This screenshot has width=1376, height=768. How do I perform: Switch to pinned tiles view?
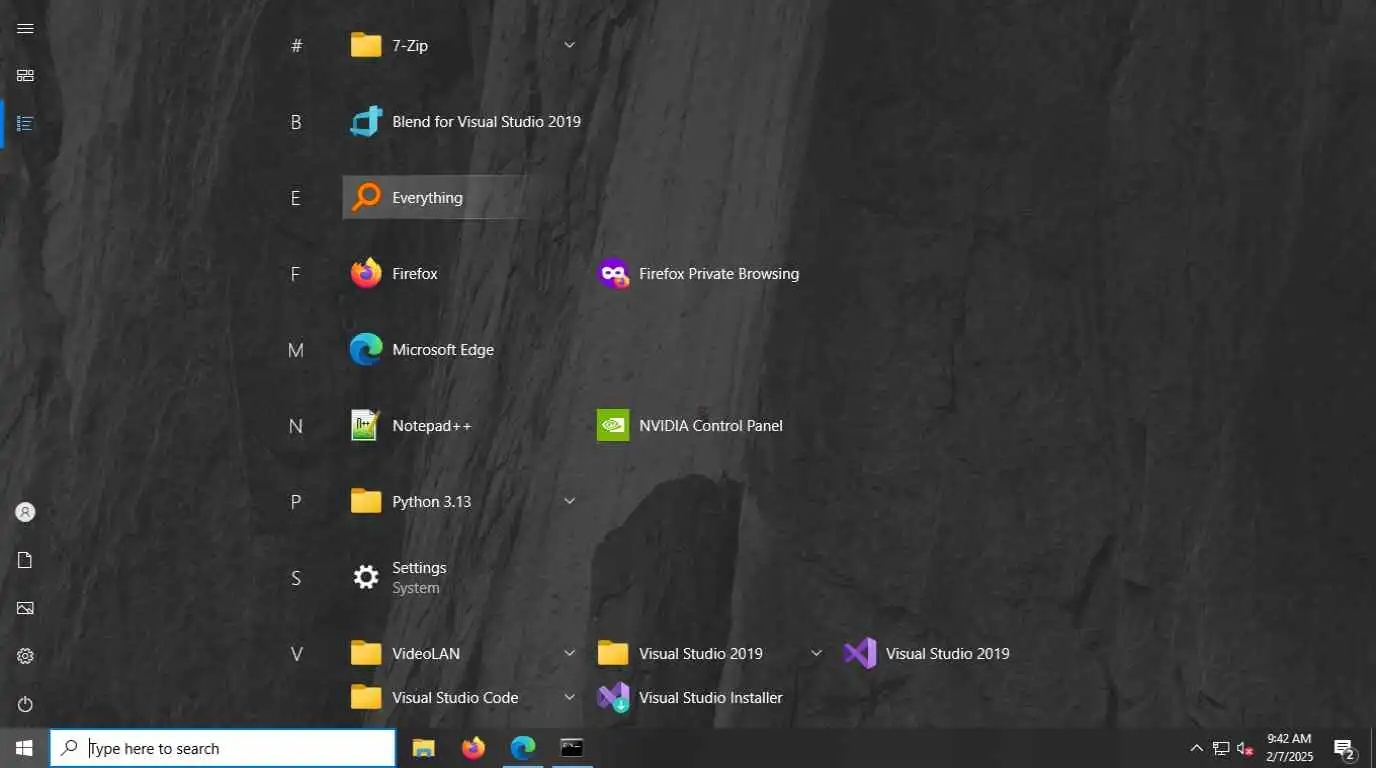(25, 76)
